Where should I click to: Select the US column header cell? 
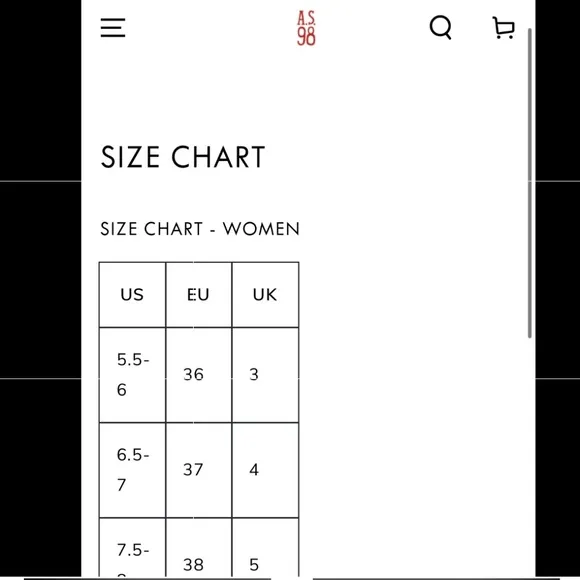[132, 295]
